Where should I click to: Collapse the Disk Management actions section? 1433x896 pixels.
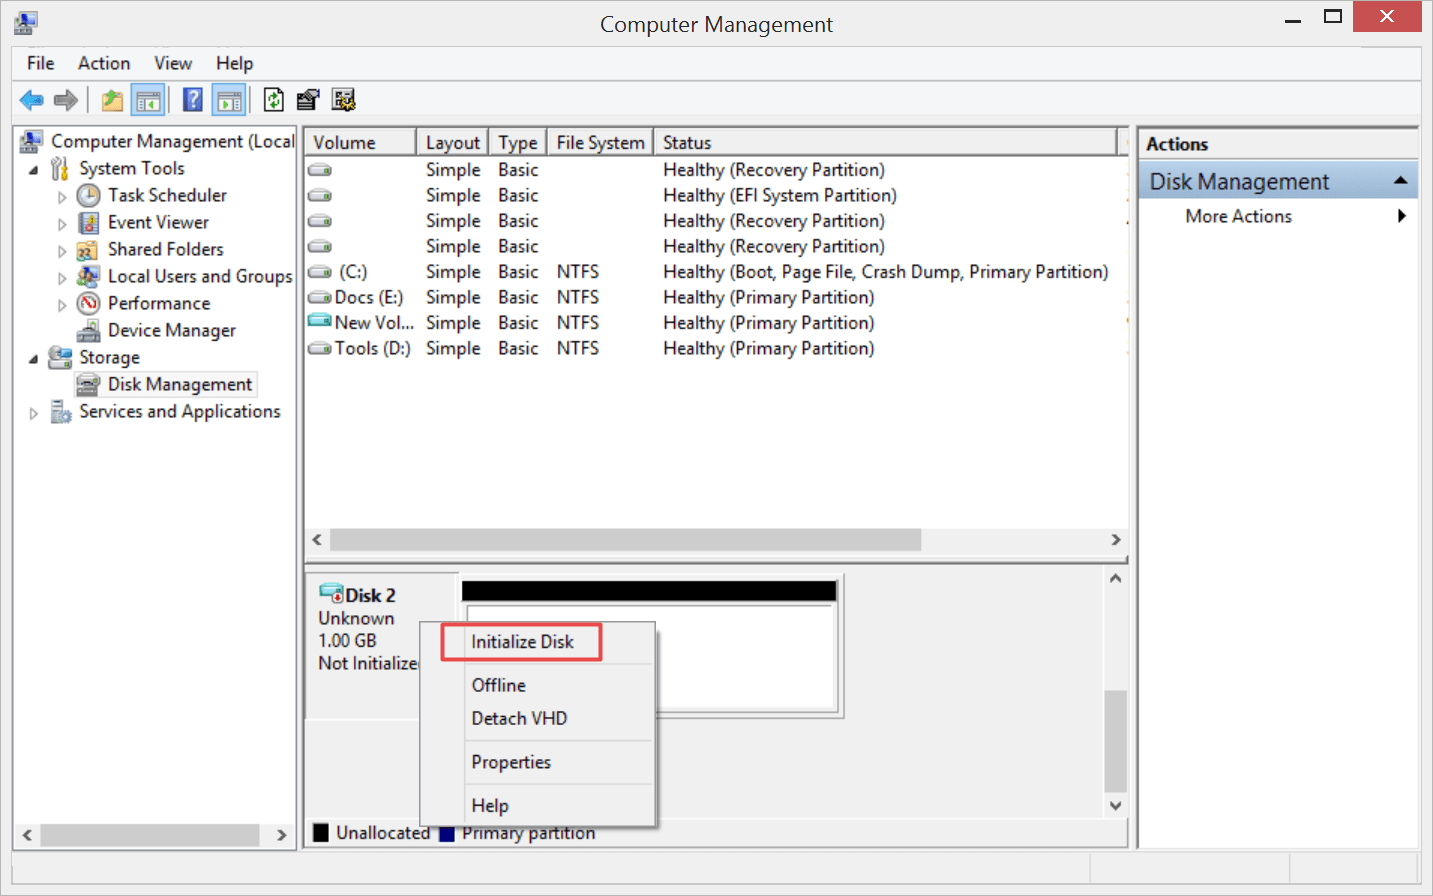(x=1400, y=181)
